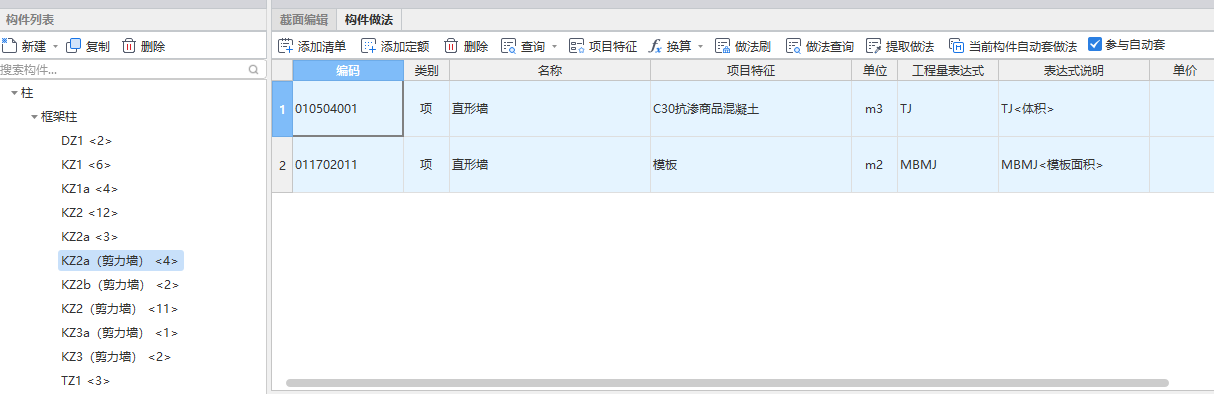Image resolution: width=1214 pixels, height=394 pixels.
Task: Click the m3 unit cell
Action: 874,108
